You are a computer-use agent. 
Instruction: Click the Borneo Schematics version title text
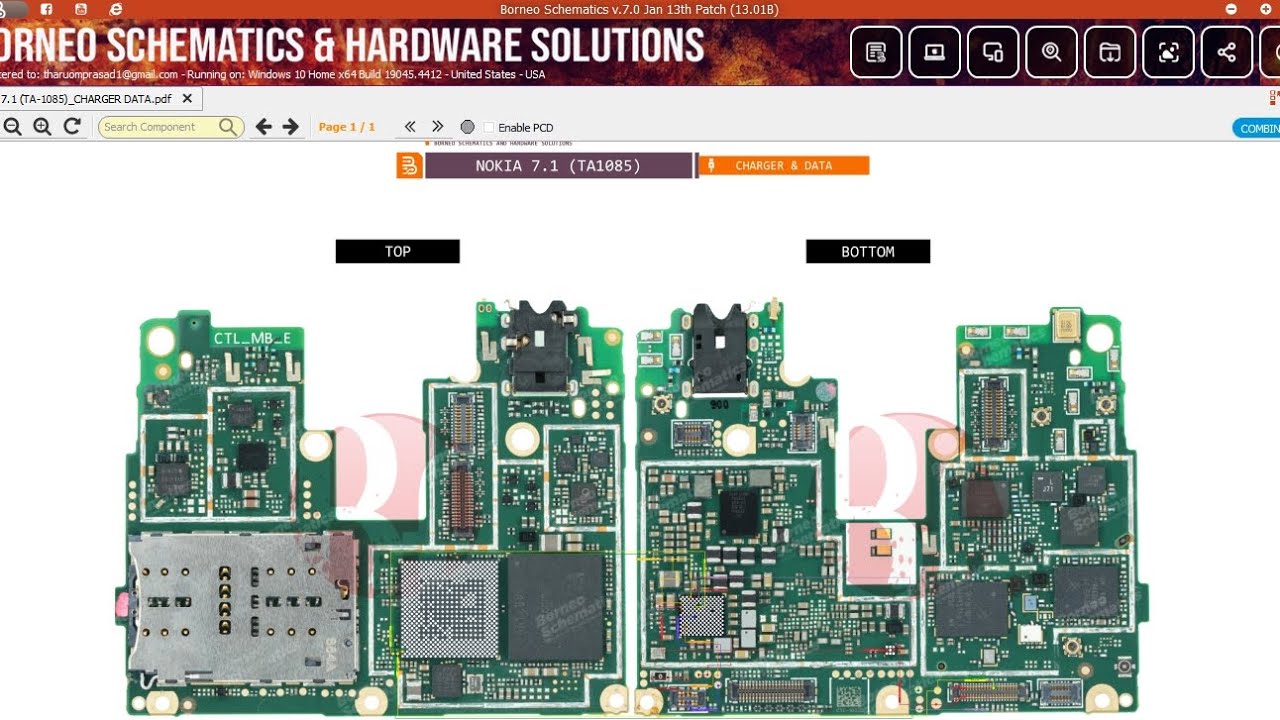pyautogui.click(x=639, y=9)
